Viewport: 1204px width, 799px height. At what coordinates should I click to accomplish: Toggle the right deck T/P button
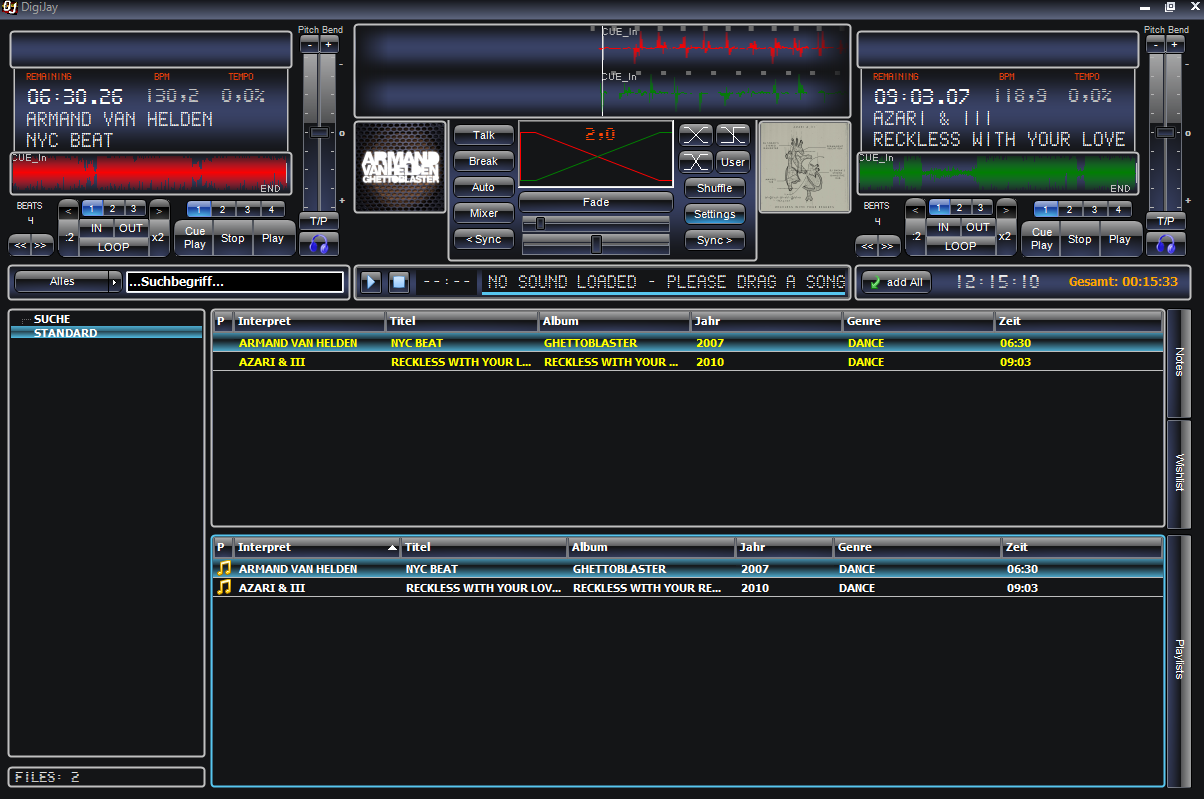coord(1165,221)
